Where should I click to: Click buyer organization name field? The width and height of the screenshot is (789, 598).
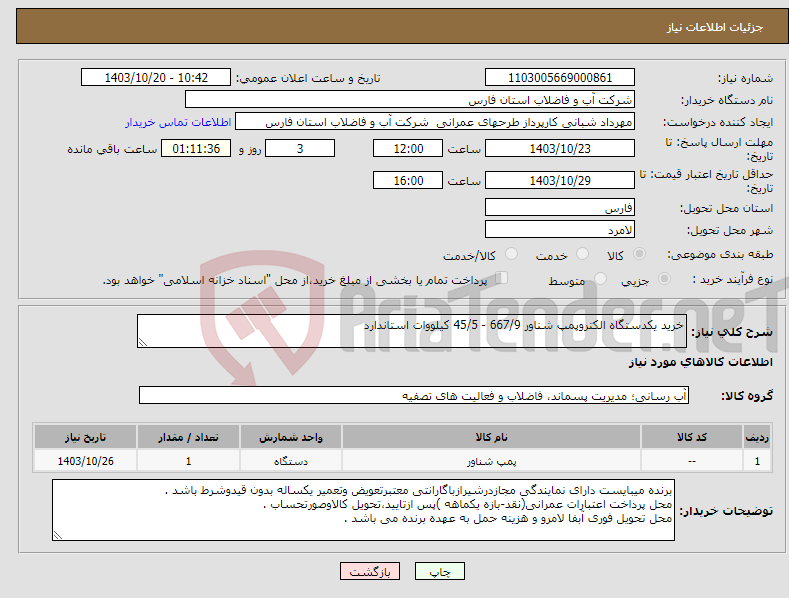click(x=410, y=100)
